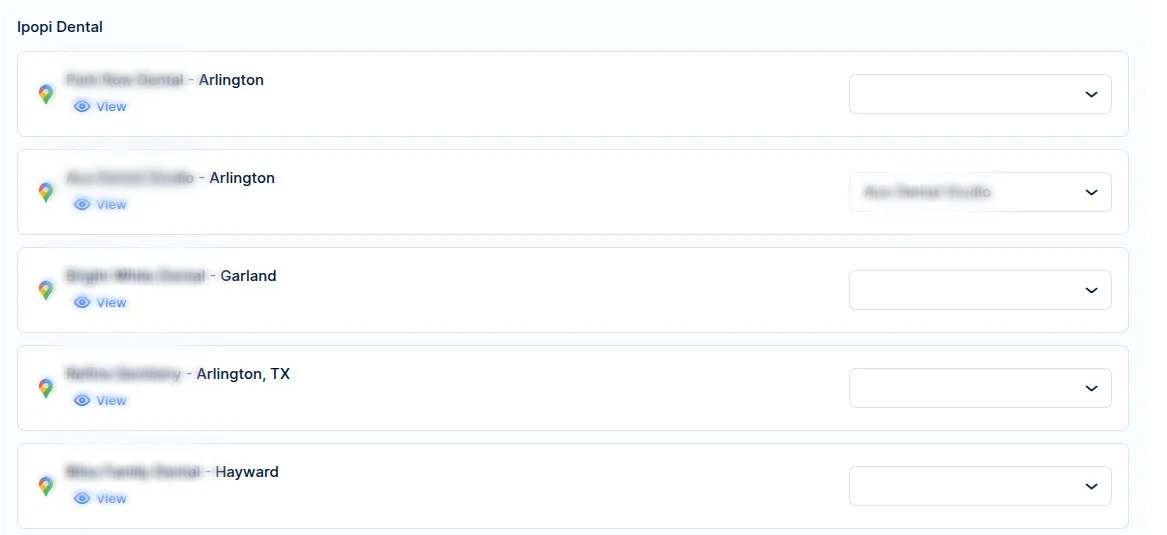Click the Google Maps pin in the Garland row
This screenshot has height=535, width=1167.
click(x=46, y=290)
